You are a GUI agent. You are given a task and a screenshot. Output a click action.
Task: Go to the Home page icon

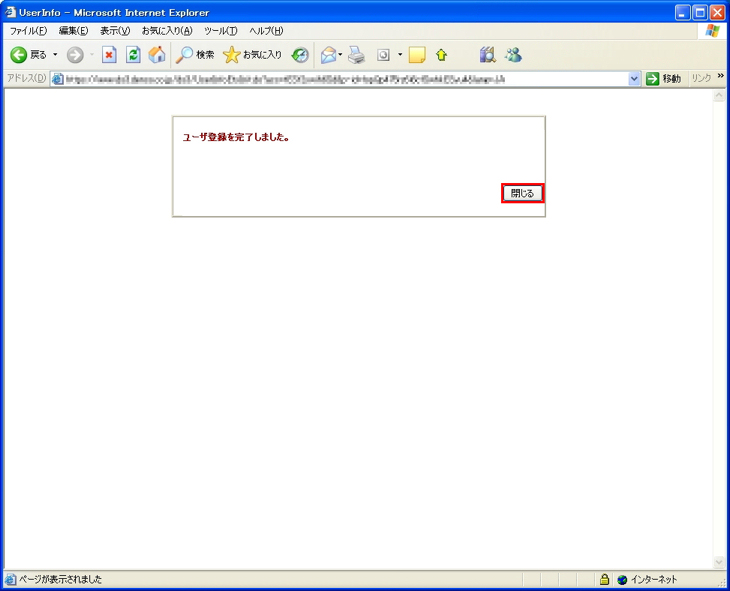(157, 55)
